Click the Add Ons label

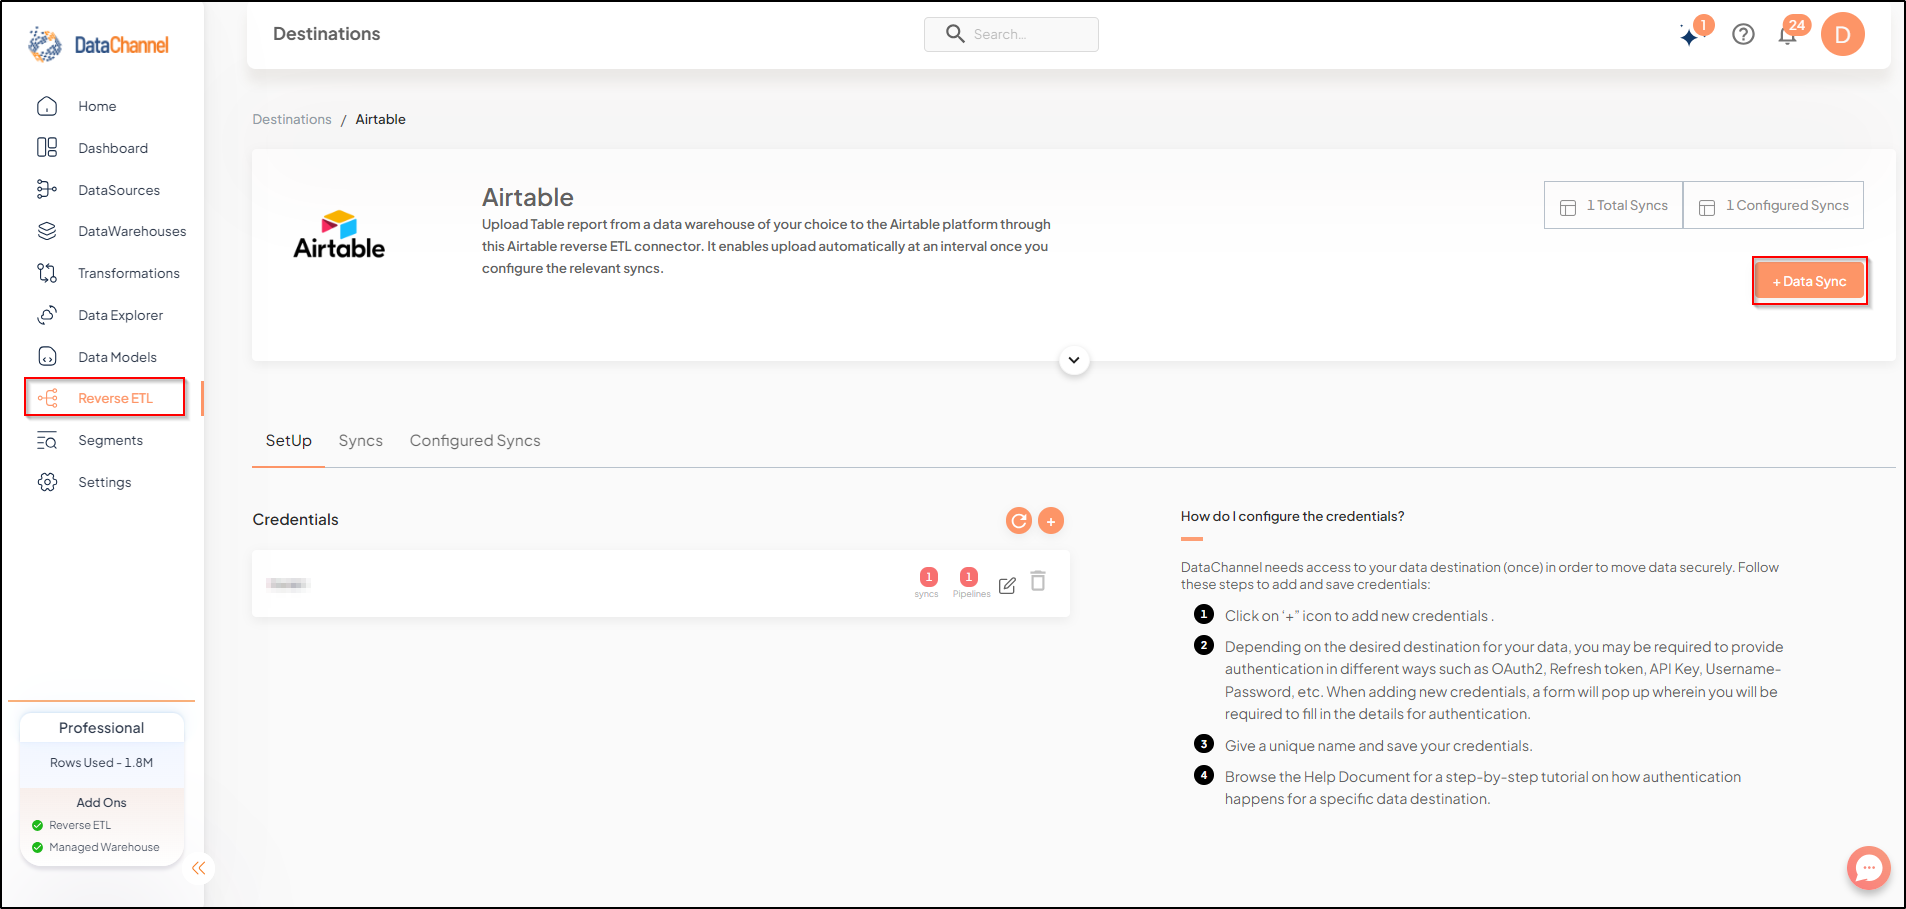tap(101, 803)
